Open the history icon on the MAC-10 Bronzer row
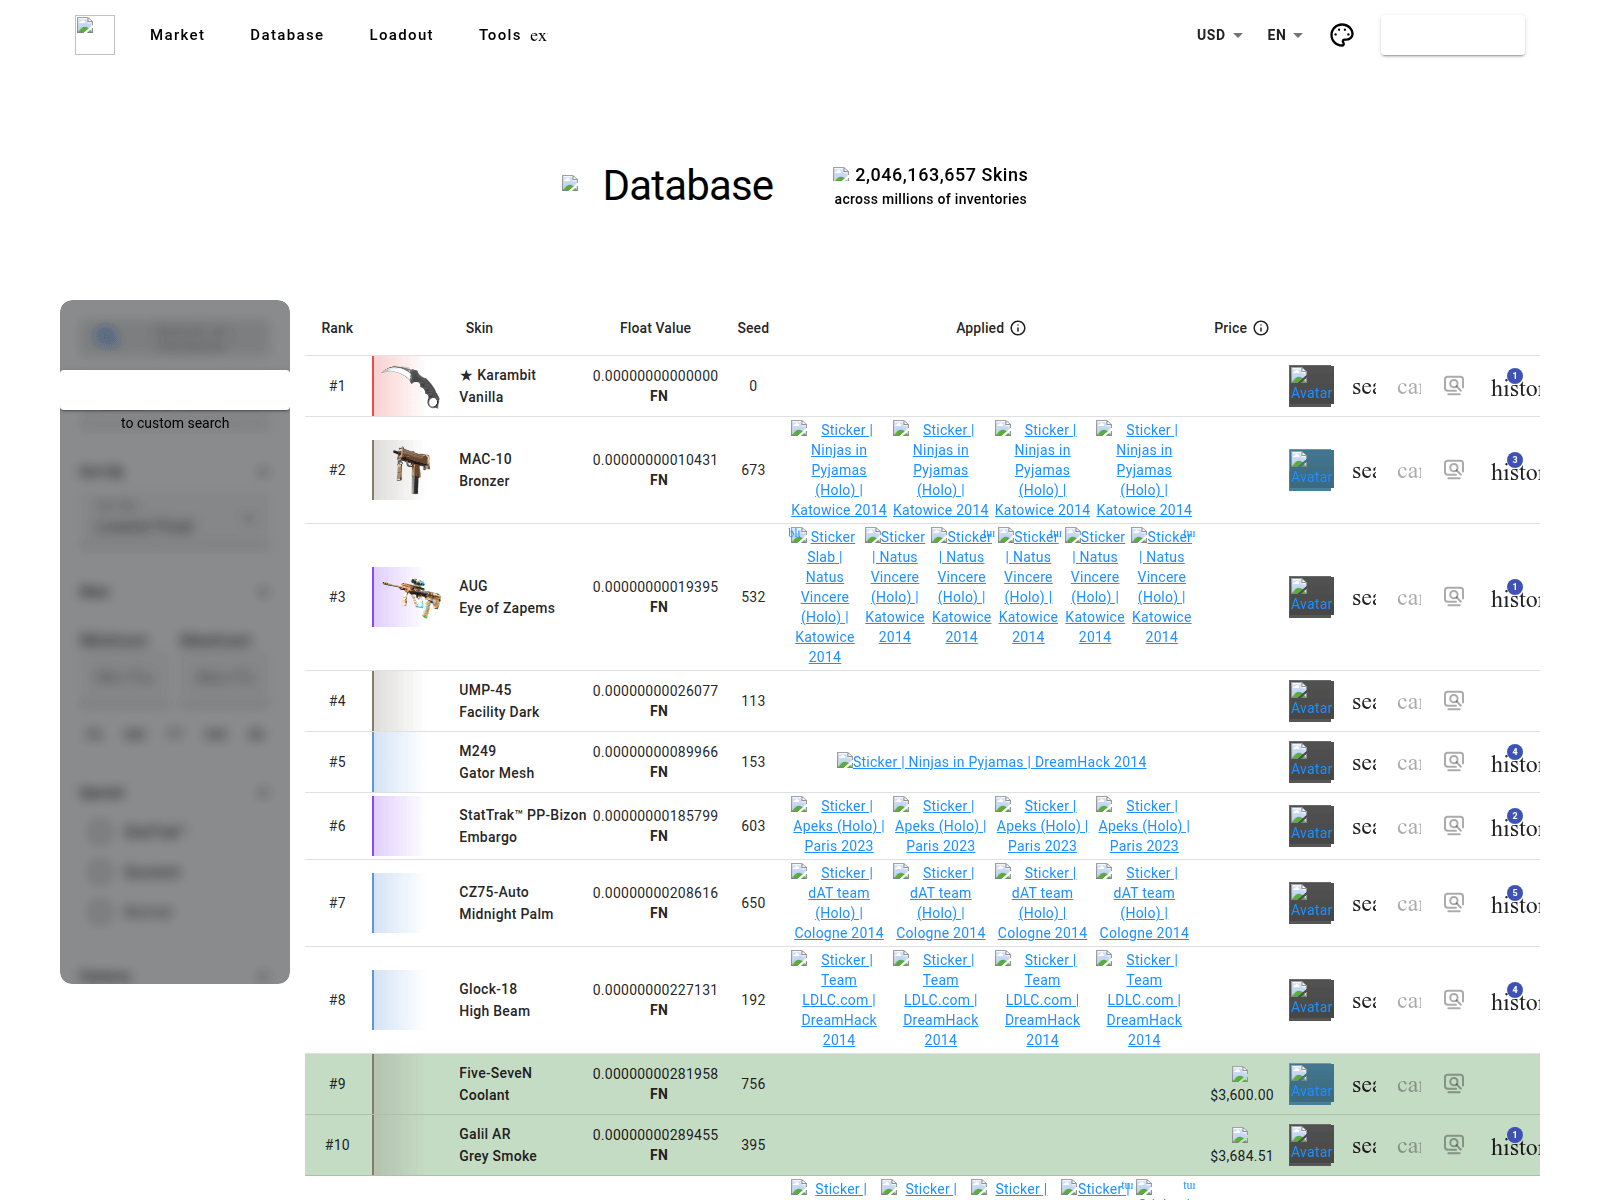The width and height of the screenshot is (1600, 1200). tap(1515, 471)
